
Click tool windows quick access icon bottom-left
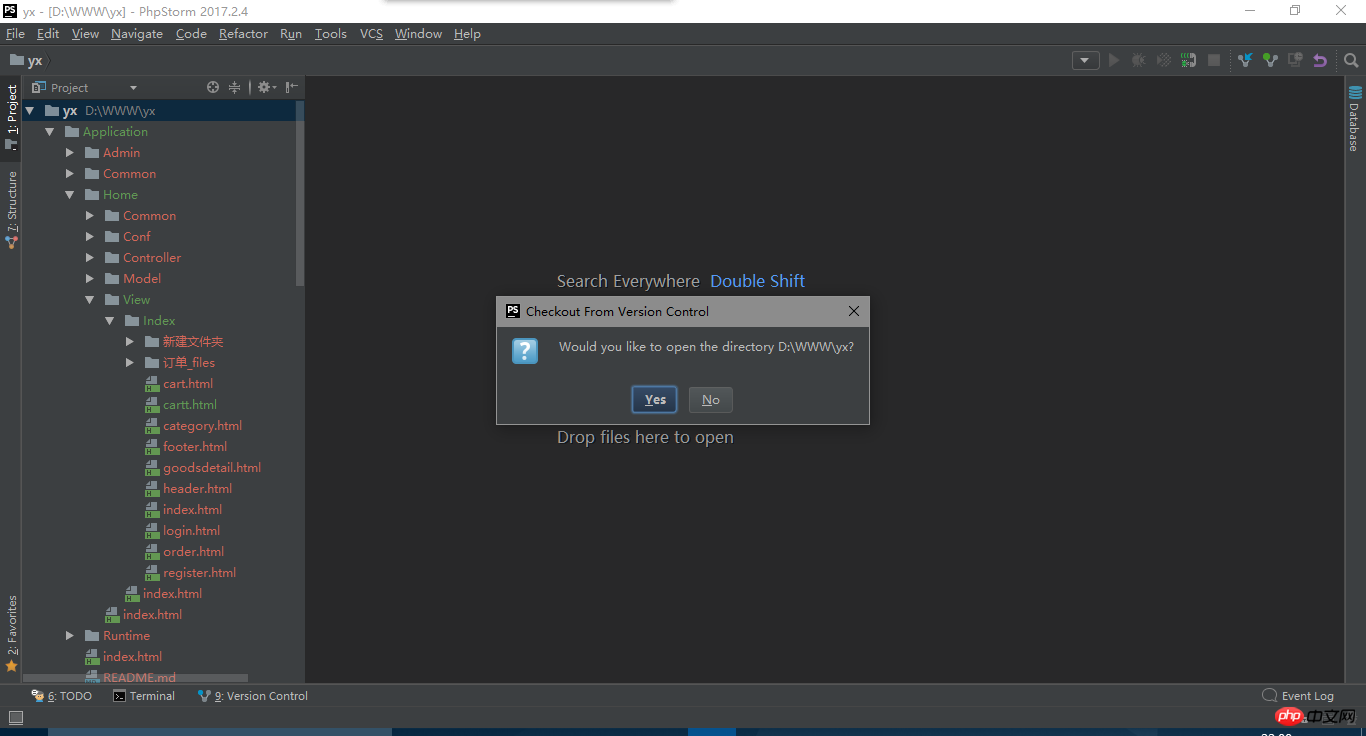pyautogui.click(x=15, y=717)
